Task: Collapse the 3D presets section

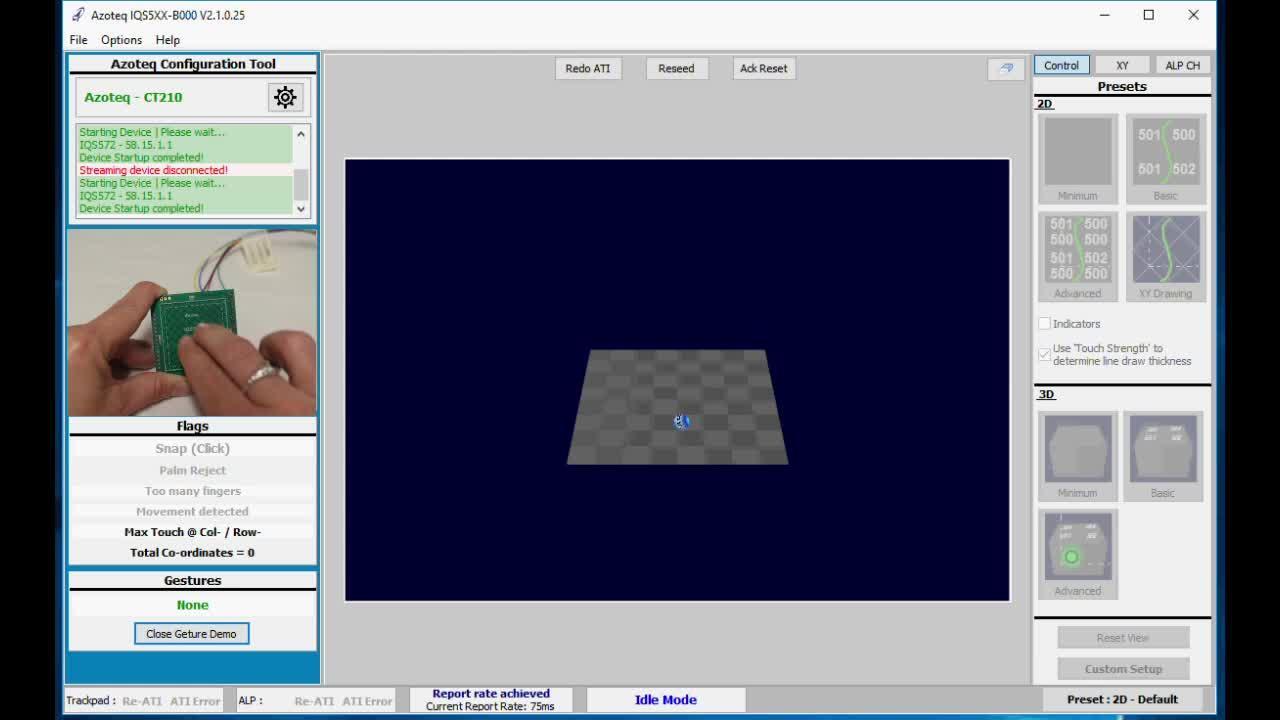Action: click(1045, 394)
